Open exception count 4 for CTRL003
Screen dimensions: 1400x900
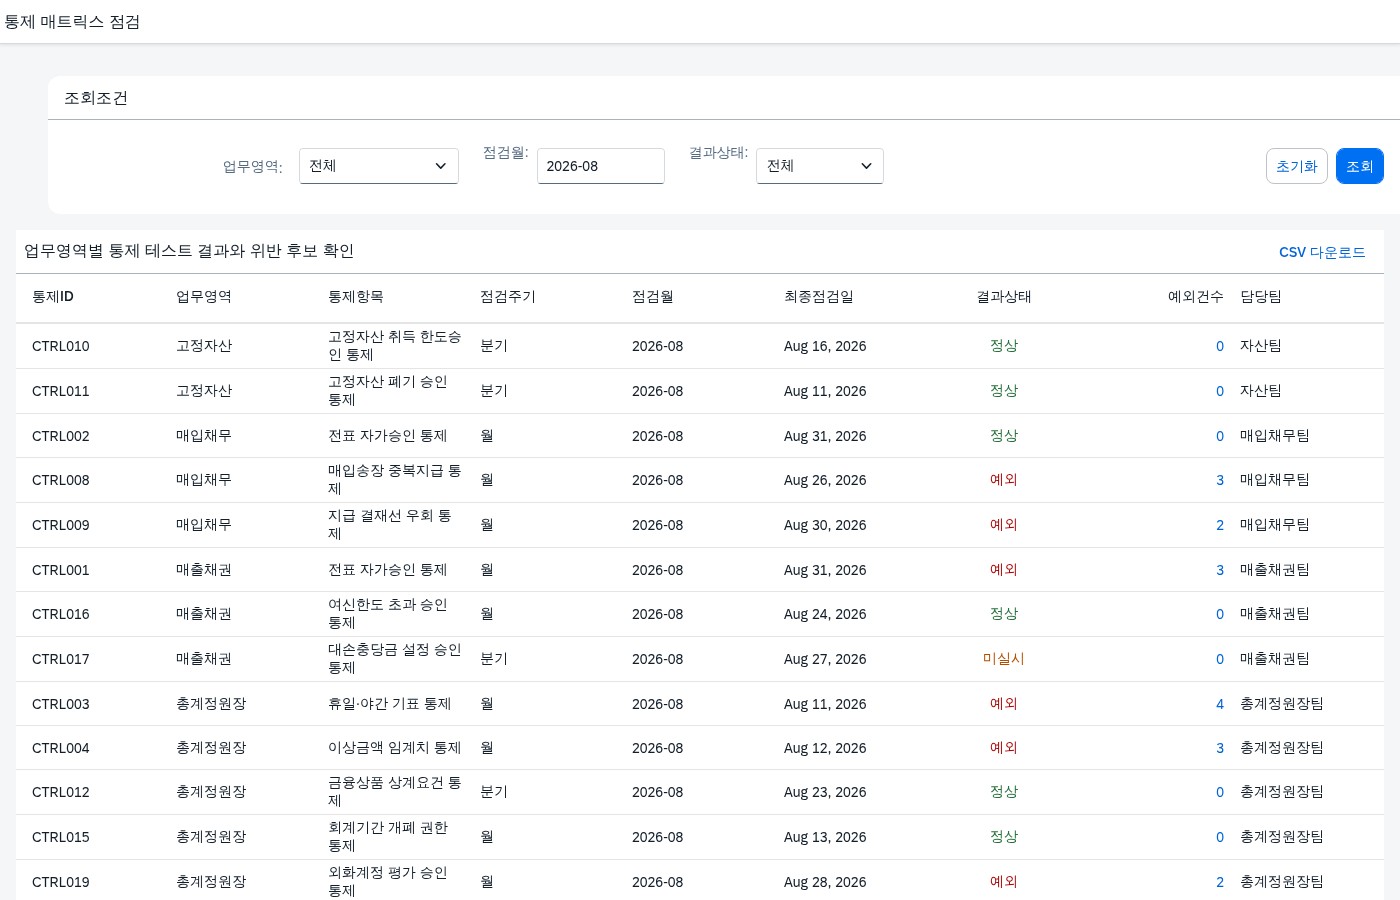[x=1220, y=704]
